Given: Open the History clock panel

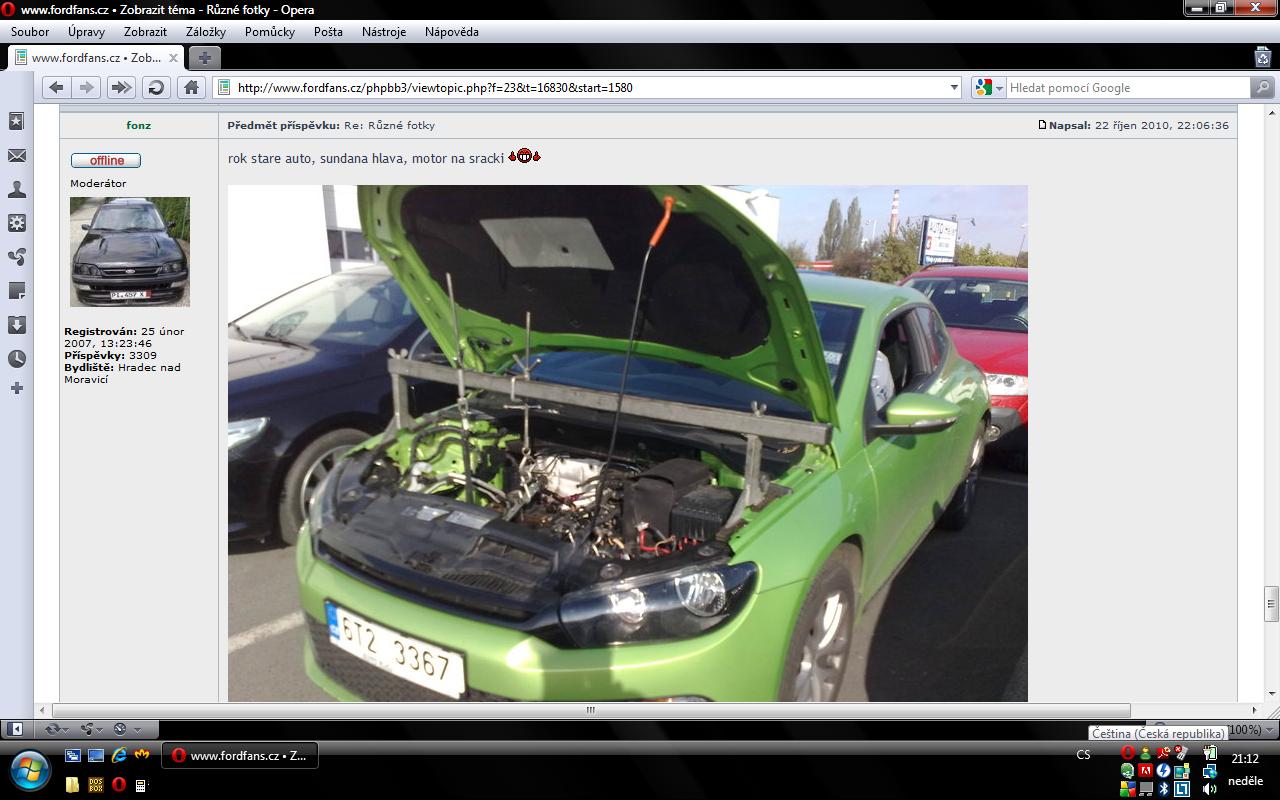Looking at the screenshot, I should 17,359.
